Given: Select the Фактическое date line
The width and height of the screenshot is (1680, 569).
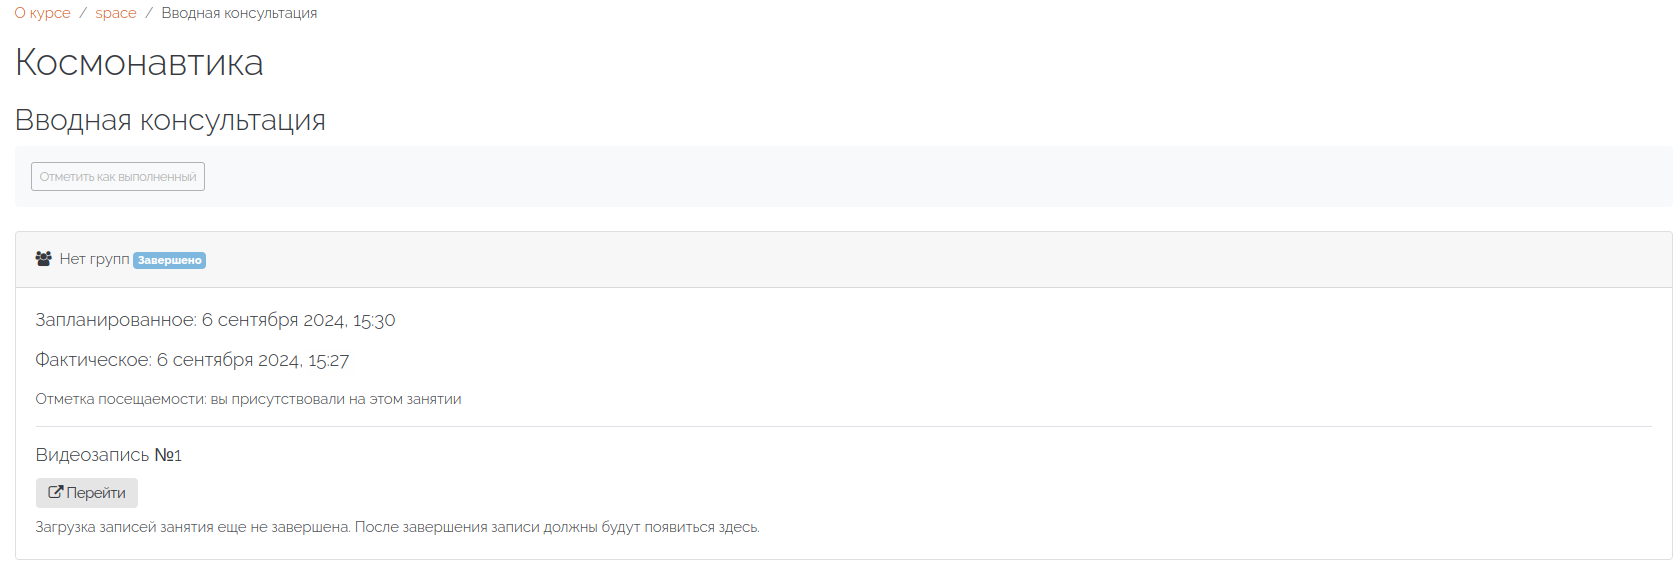Looking at the screenshot, I should 192,360.
